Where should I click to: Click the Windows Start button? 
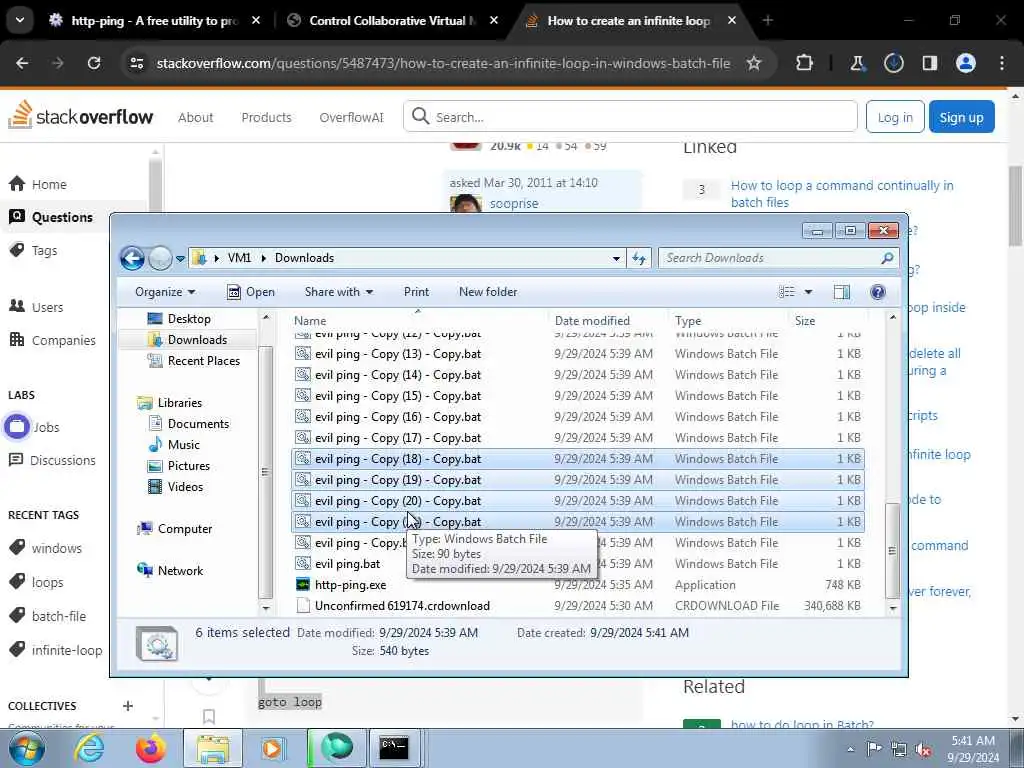pyautogui.click(x=25, y=749)
